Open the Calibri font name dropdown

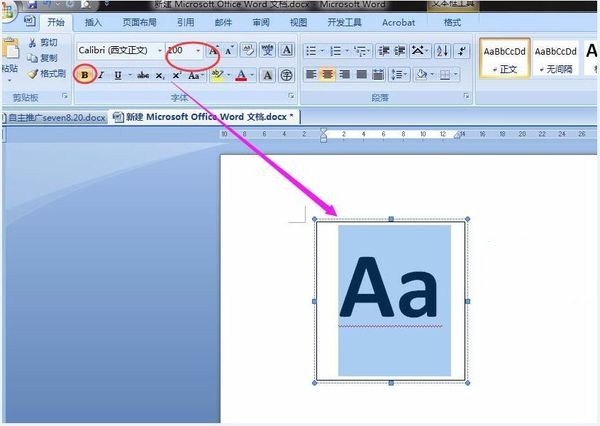159,50
